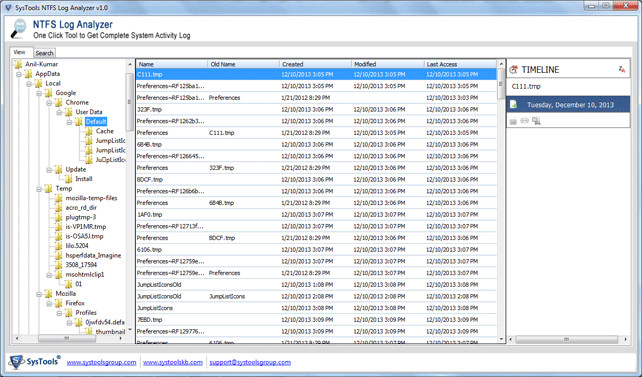642x377 pixels.
Task: Open the support@systoolsgroup.com email link
Action: (x=250, y=362)
